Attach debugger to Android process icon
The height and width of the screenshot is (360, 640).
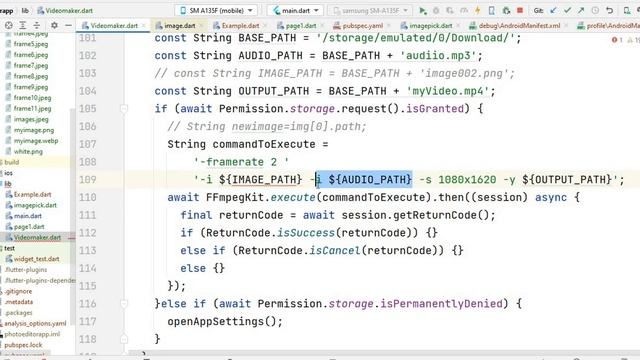coord(506,11)
